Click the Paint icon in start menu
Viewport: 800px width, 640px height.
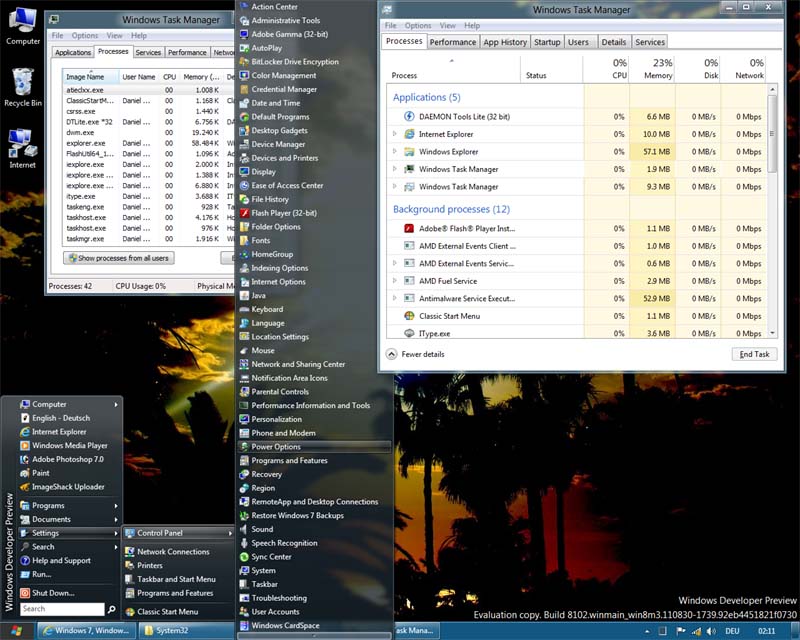pos(24,473)
